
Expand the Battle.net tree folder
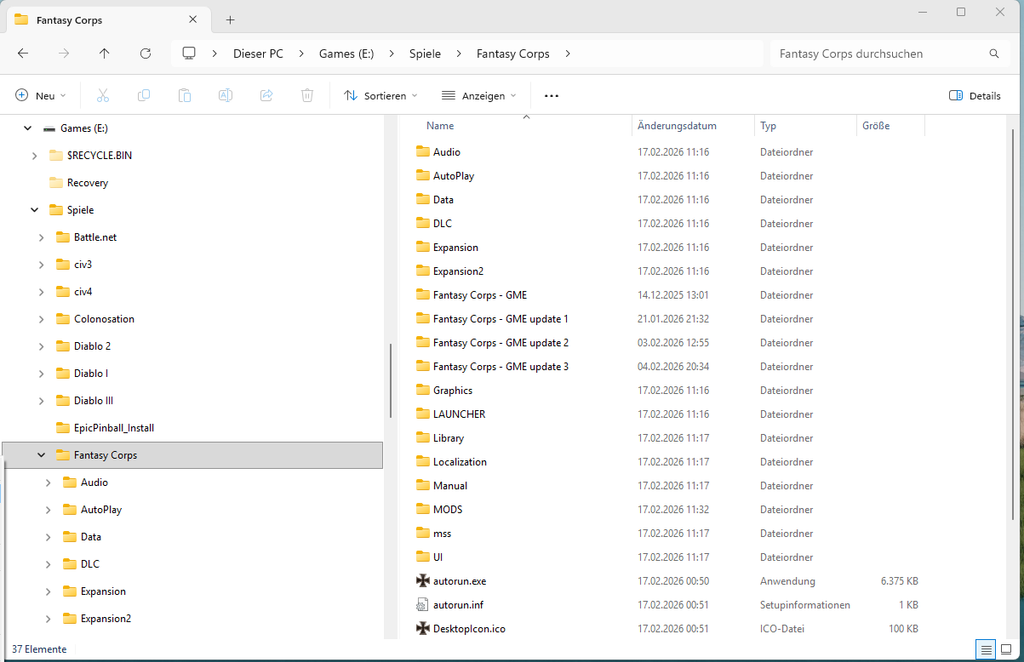(x=41, y=237)
